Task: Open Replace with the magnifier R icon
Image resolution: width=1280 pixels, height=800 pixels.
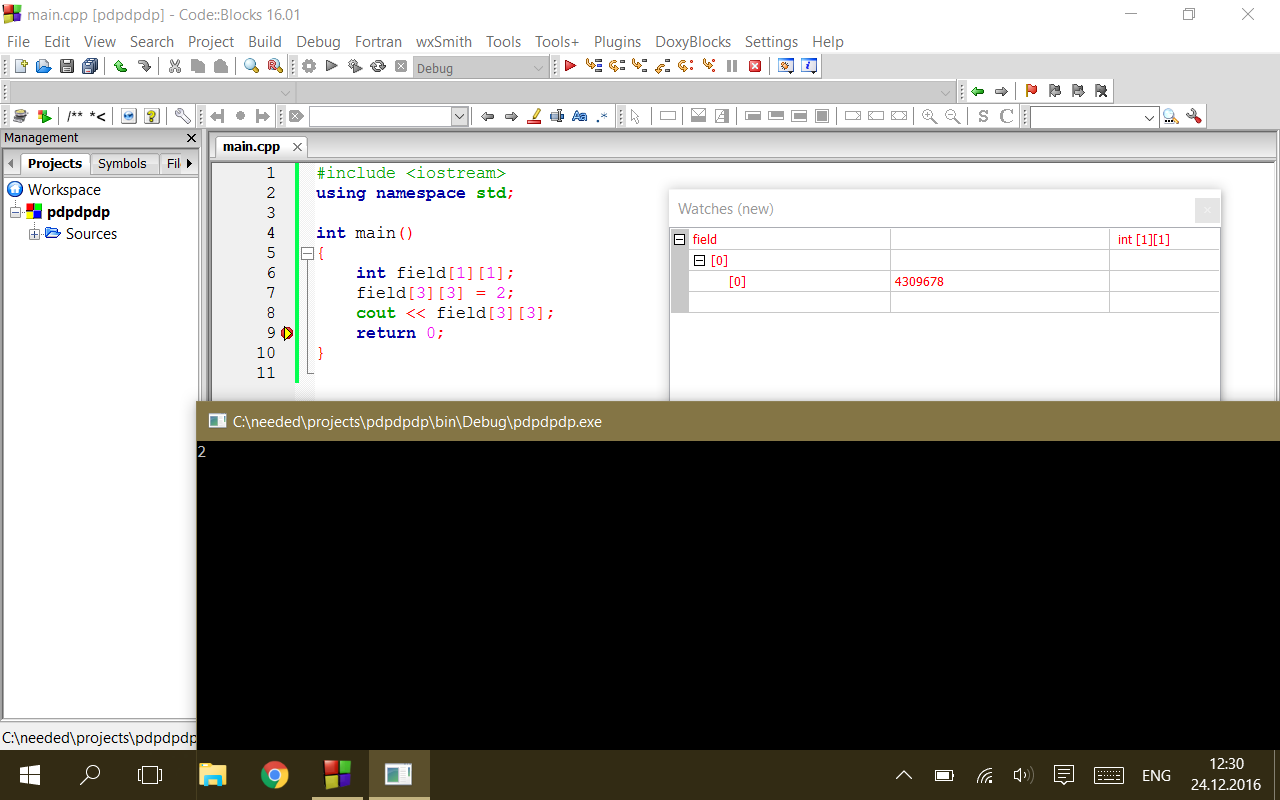Action: 274,67
